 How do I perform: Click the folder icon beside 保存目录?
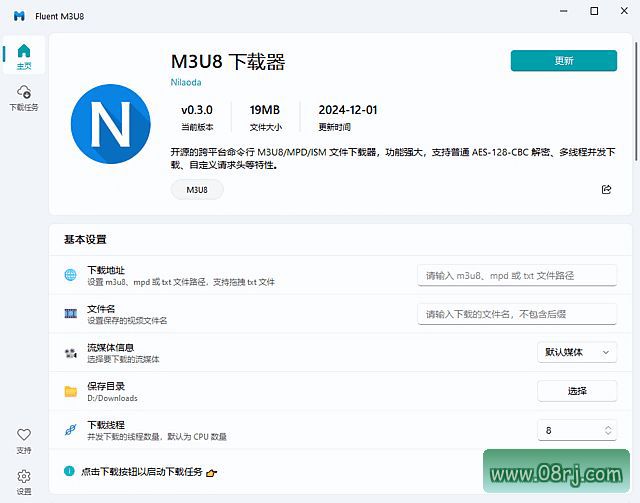(71, 391)
